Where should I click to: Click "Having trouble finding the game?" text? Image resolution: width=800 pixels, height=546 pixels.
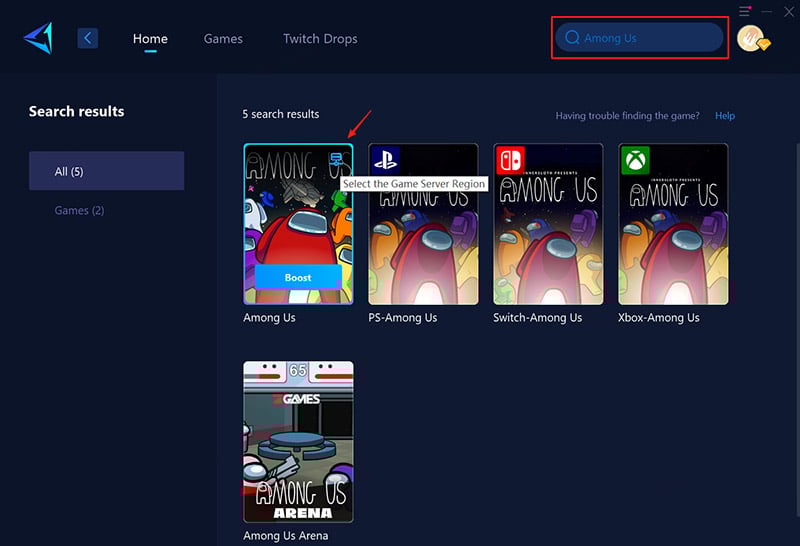click(628, 116)
